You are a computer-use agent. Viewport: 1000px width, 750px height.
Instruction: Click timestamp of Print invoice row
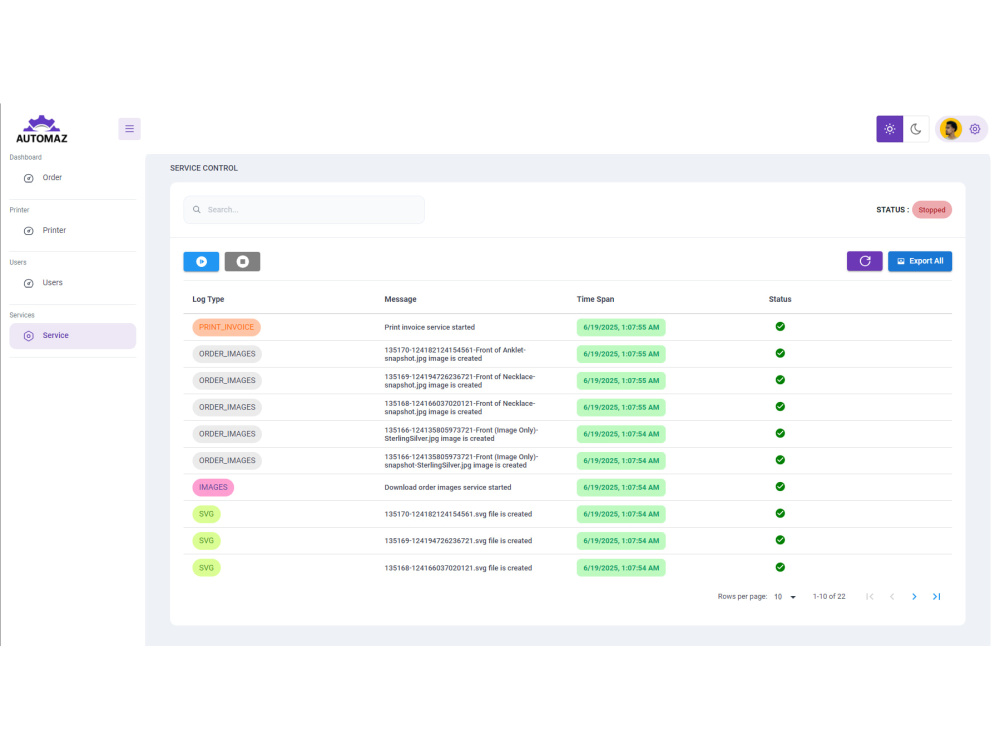pyautogui.click(x=621, y=327)
